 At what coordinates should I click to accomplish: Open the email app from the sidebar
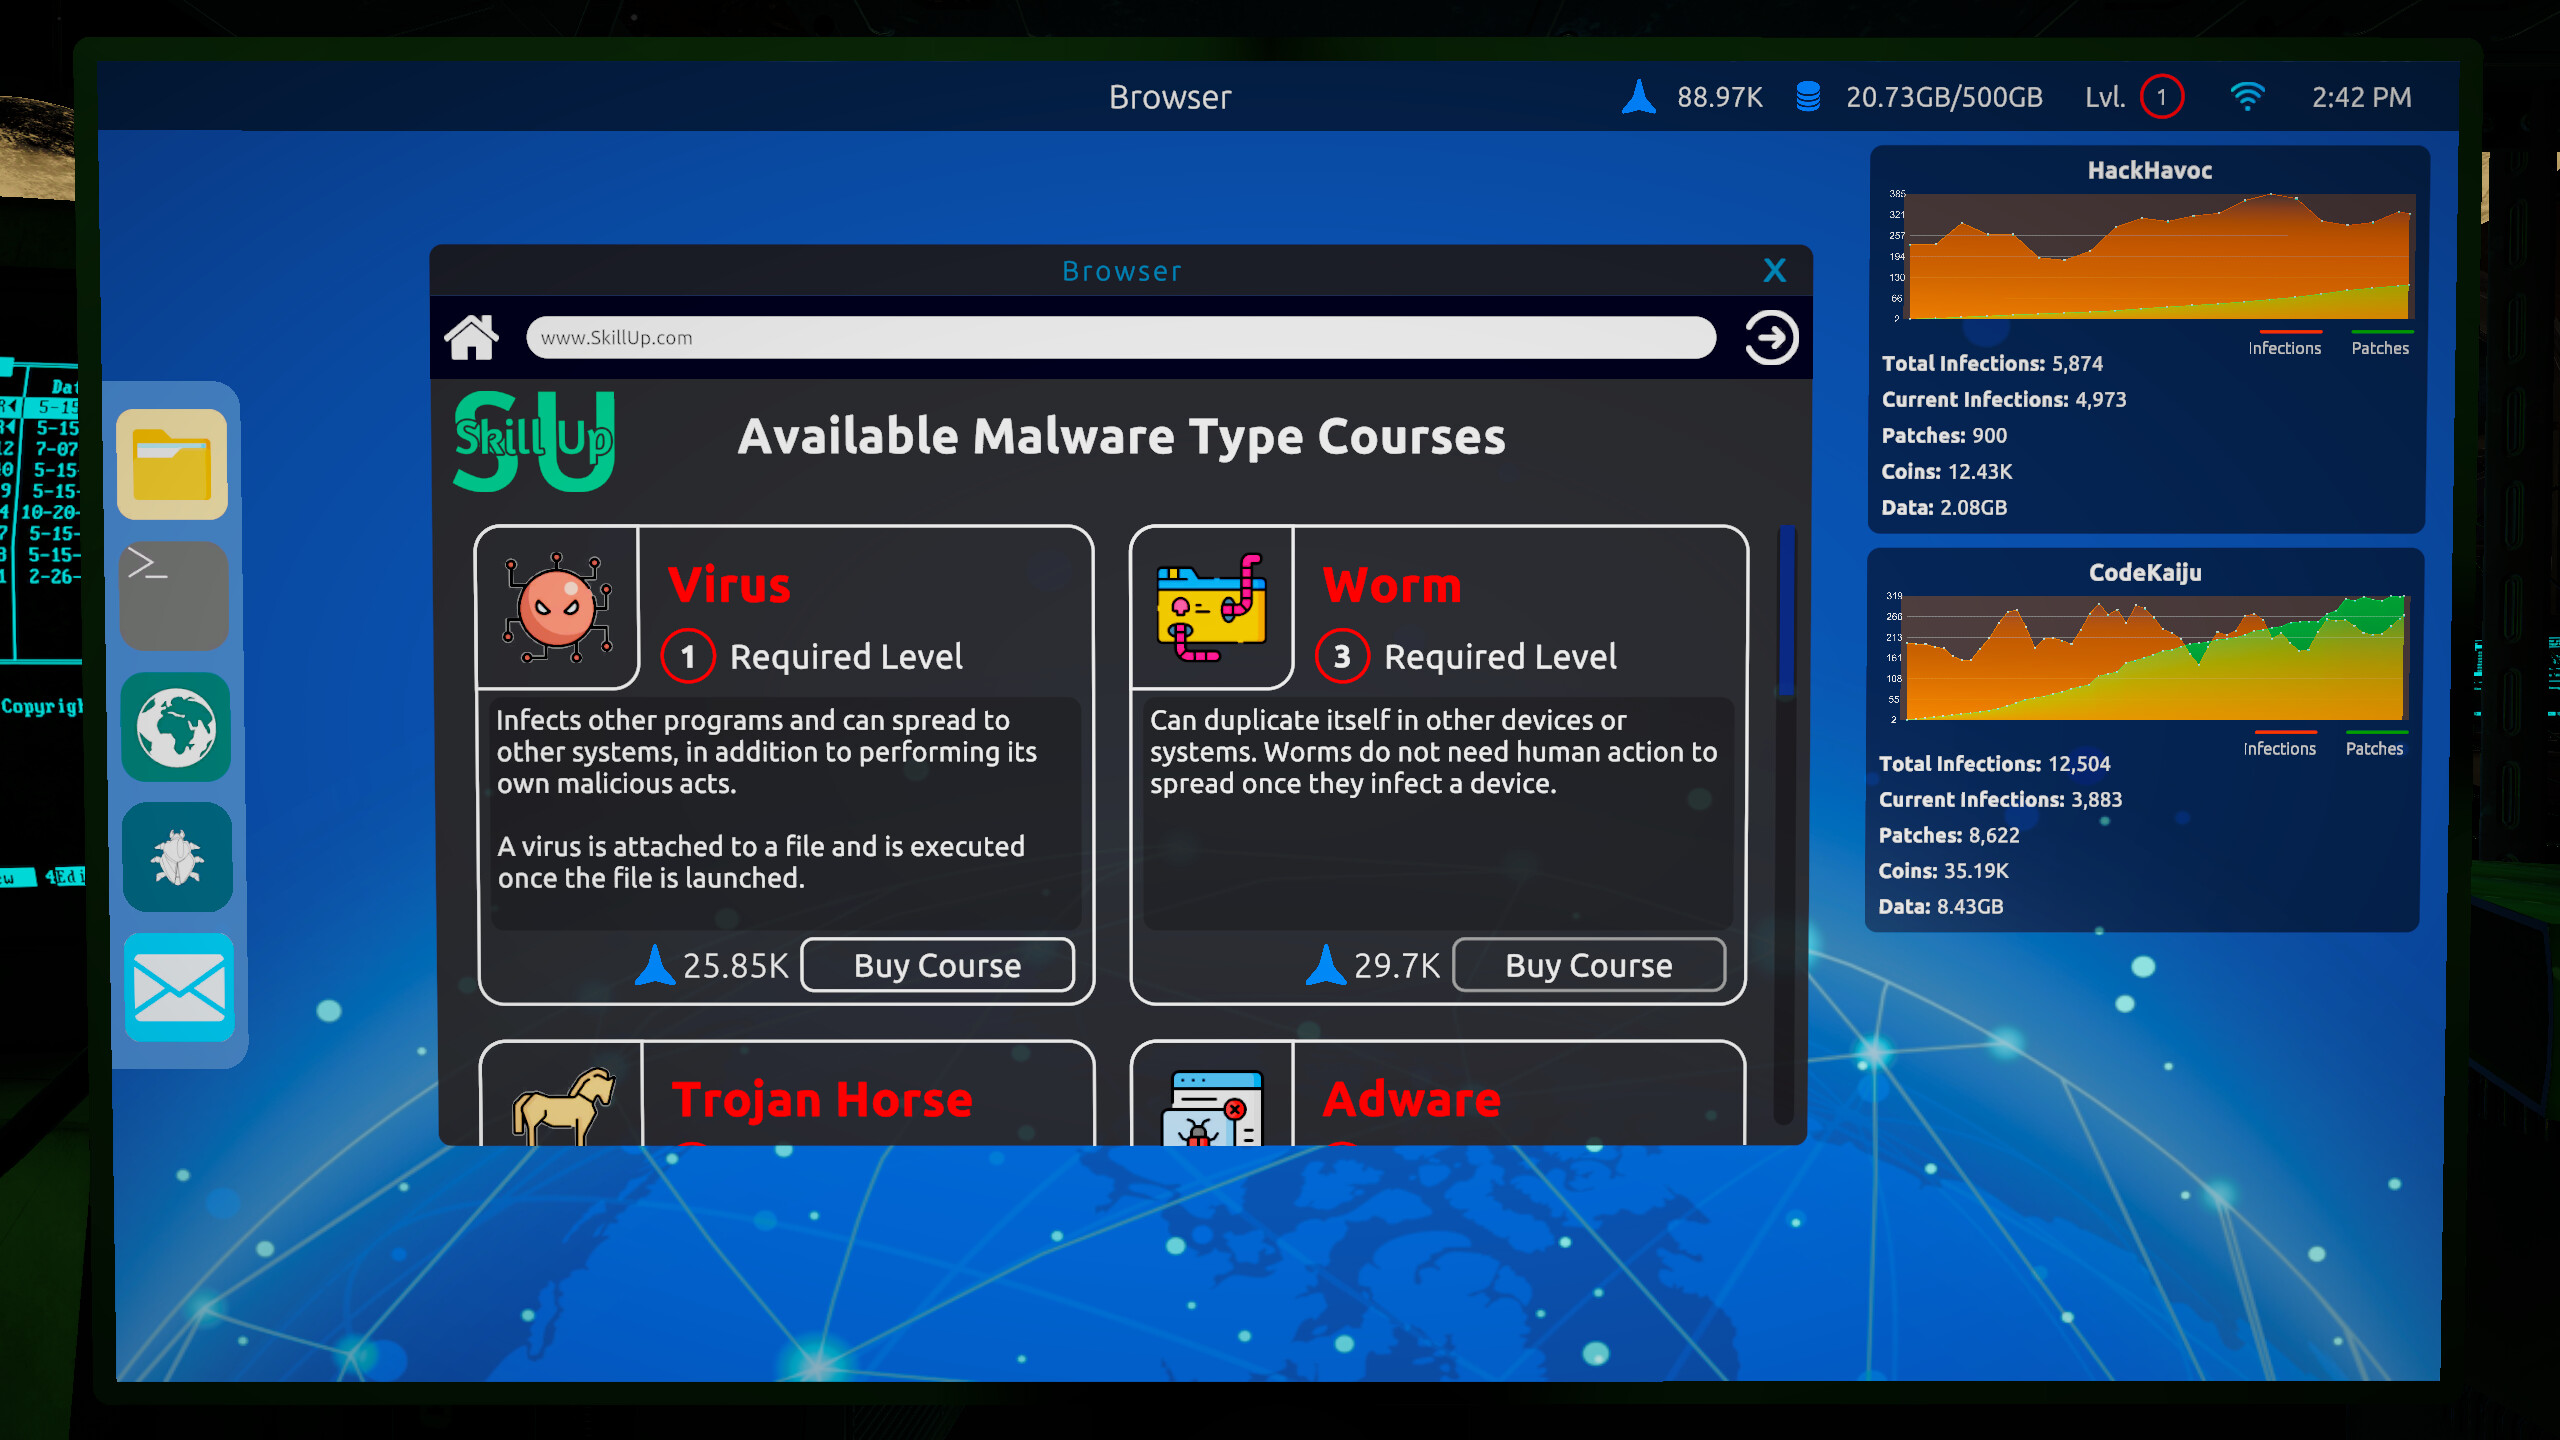(x=178, y=989)
